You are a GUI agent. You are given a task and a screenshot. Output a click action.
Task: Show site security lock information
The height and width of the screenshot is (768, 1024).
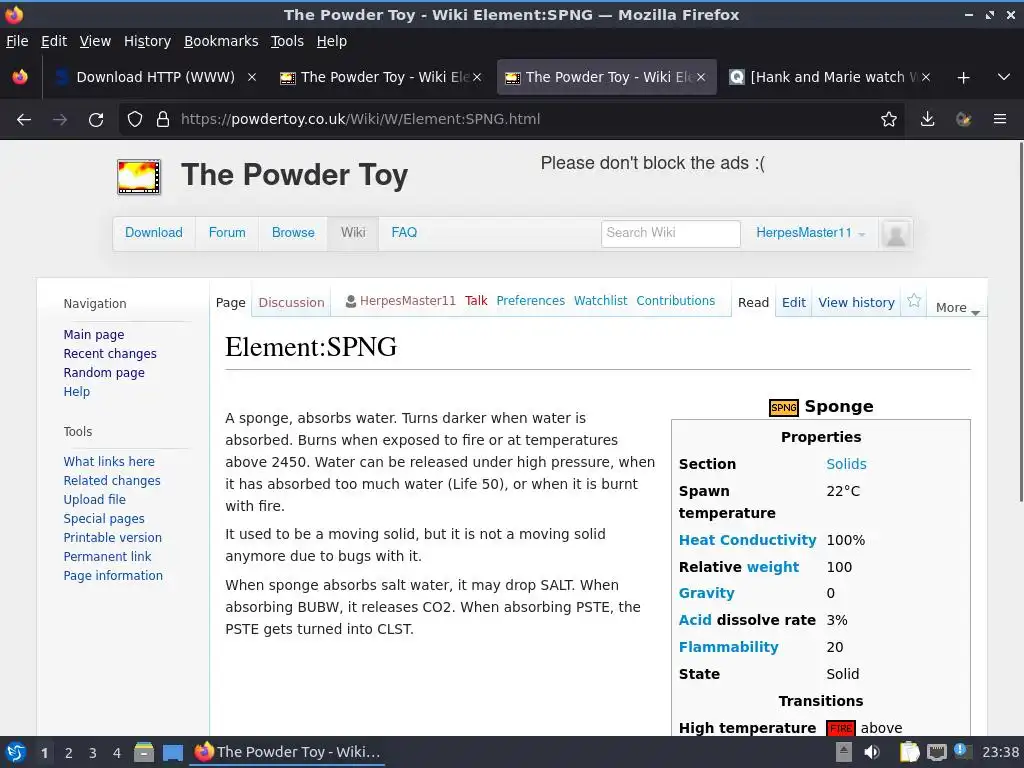(163, 120)
